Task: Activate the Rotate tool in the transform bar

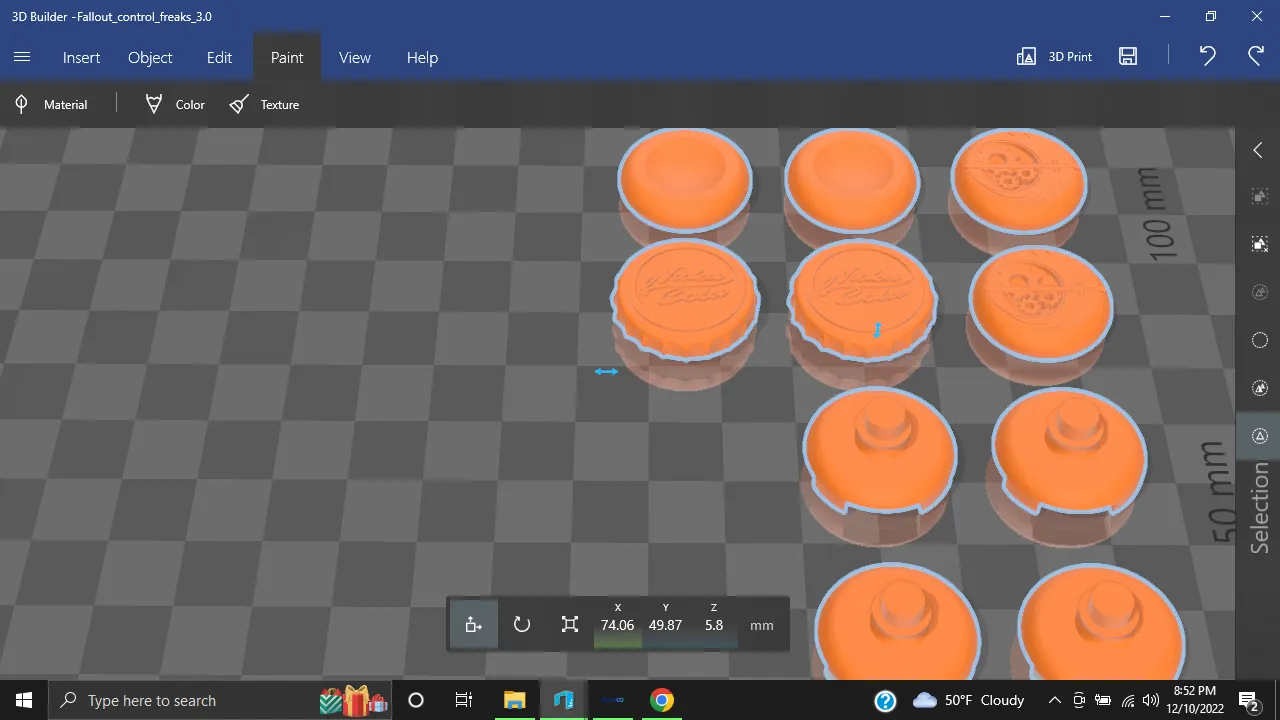Action: (x=522, y=625)
